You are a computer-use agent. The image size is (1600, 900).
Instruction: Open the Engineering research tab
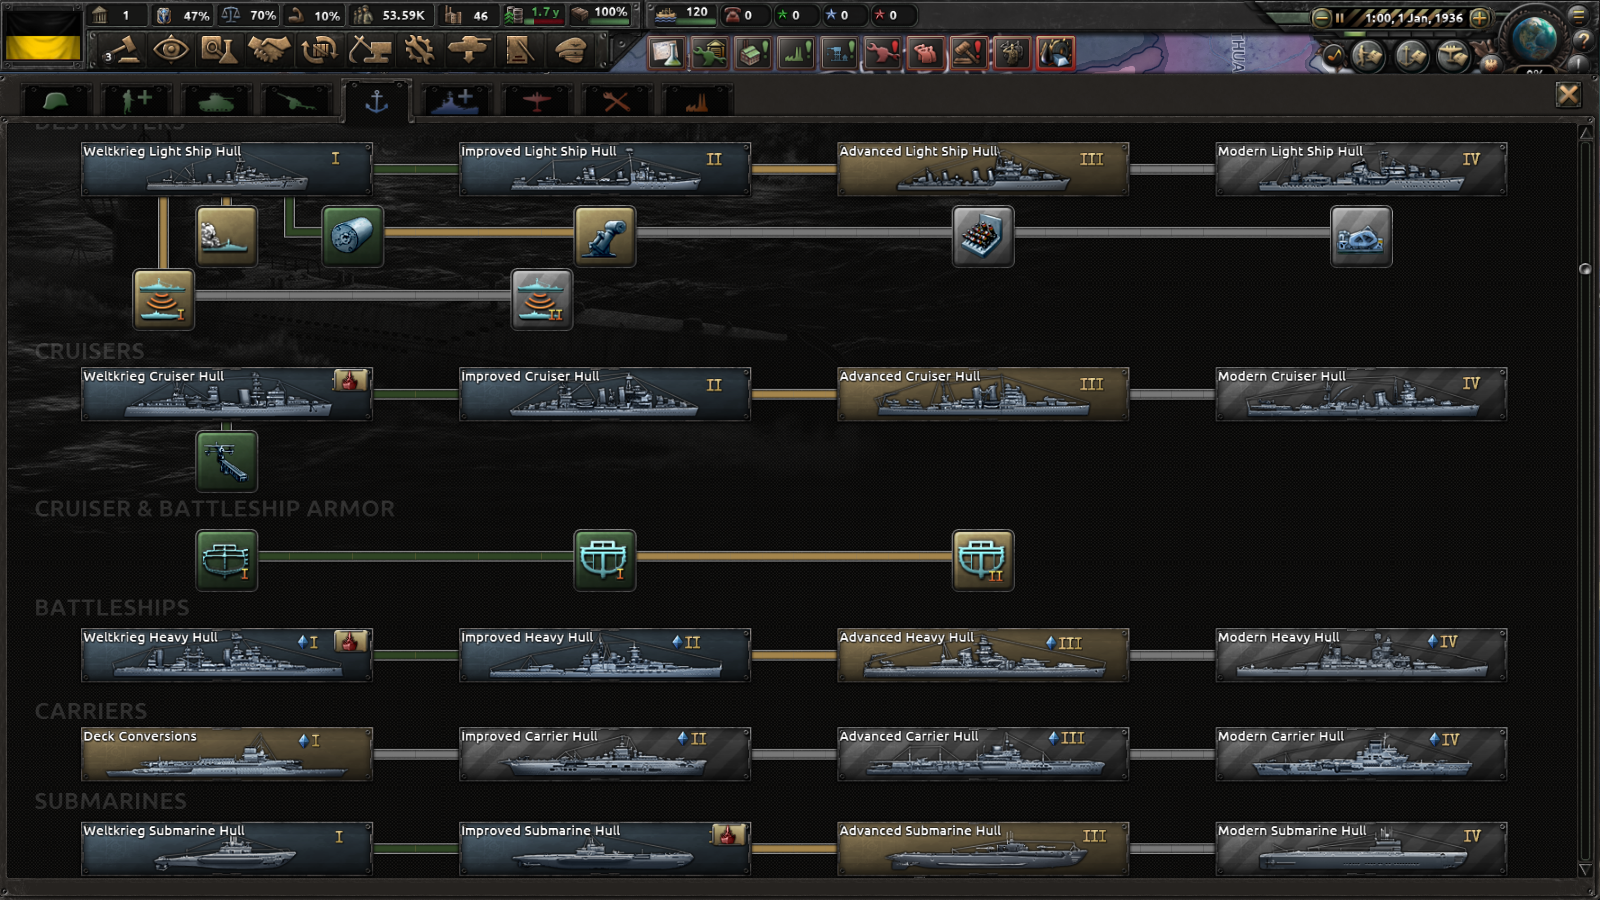[x=616, y=100]
